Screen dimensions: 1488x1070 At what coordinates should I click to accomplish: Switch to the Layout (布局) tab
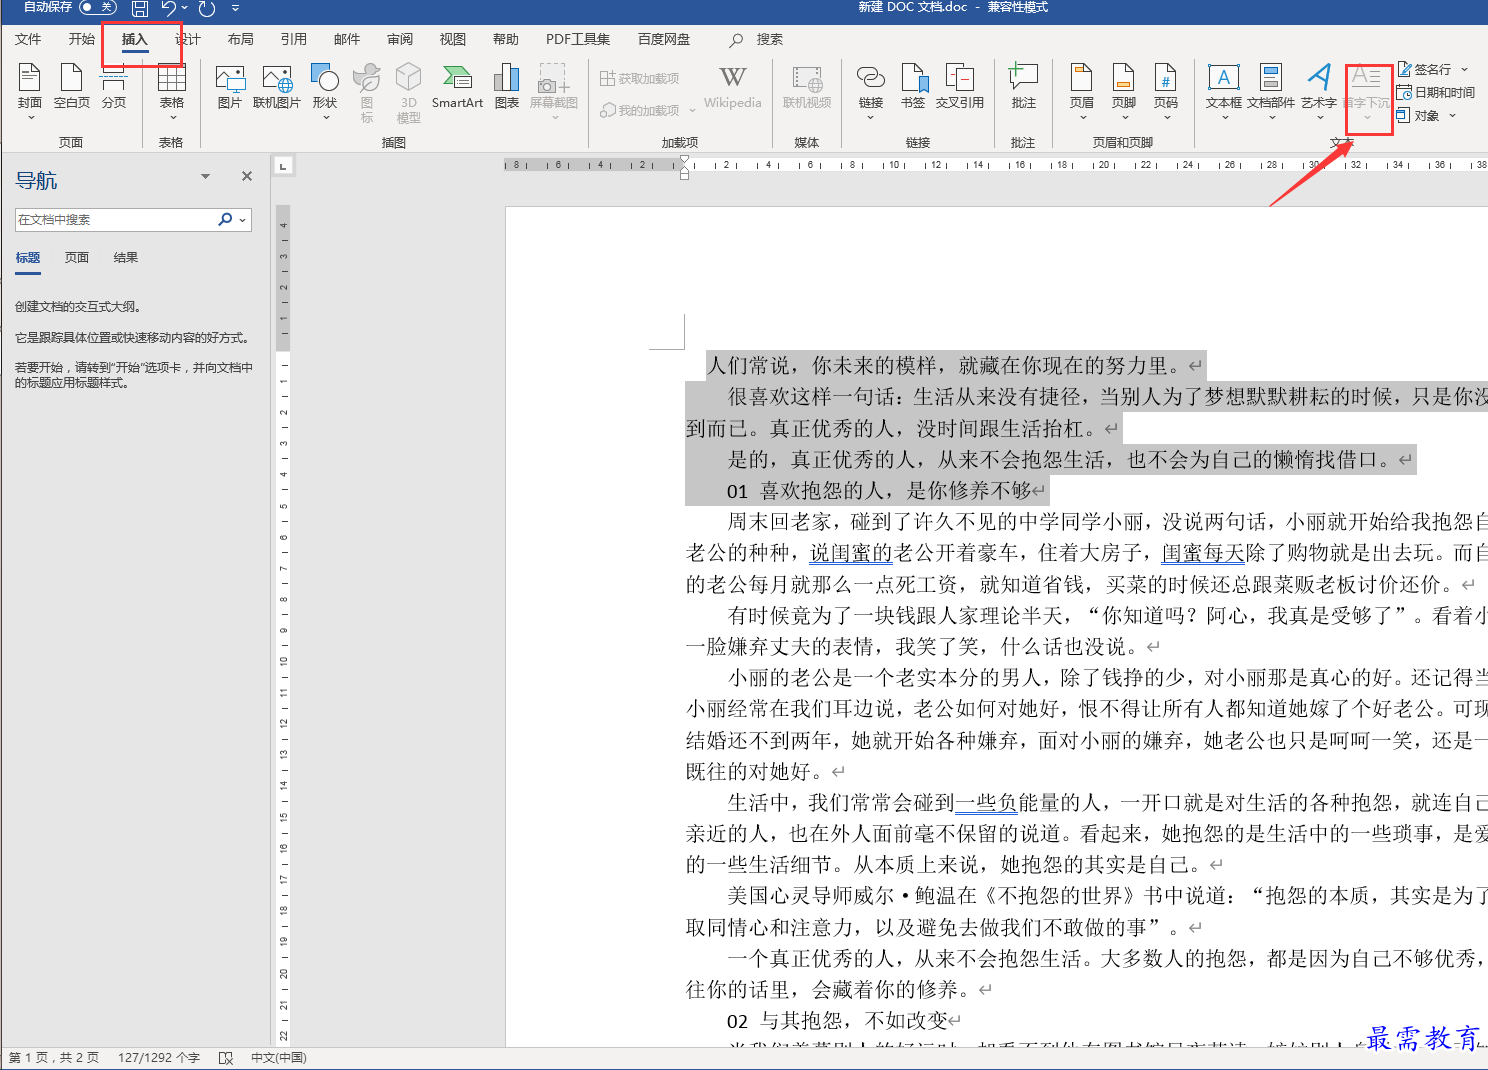tap(240, 39)
